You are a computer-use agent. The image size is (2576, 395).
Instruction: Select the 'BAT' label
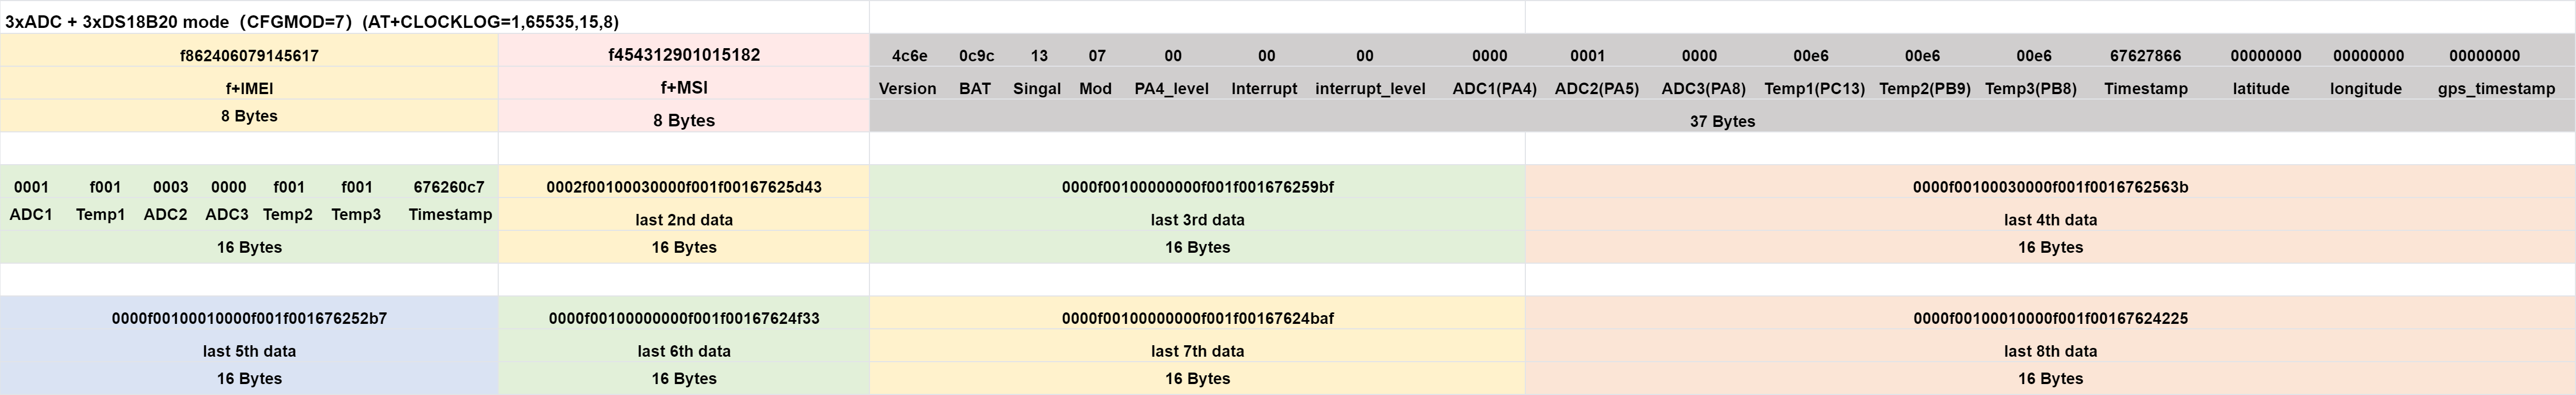pyautogui.click(x=975, y=89)
